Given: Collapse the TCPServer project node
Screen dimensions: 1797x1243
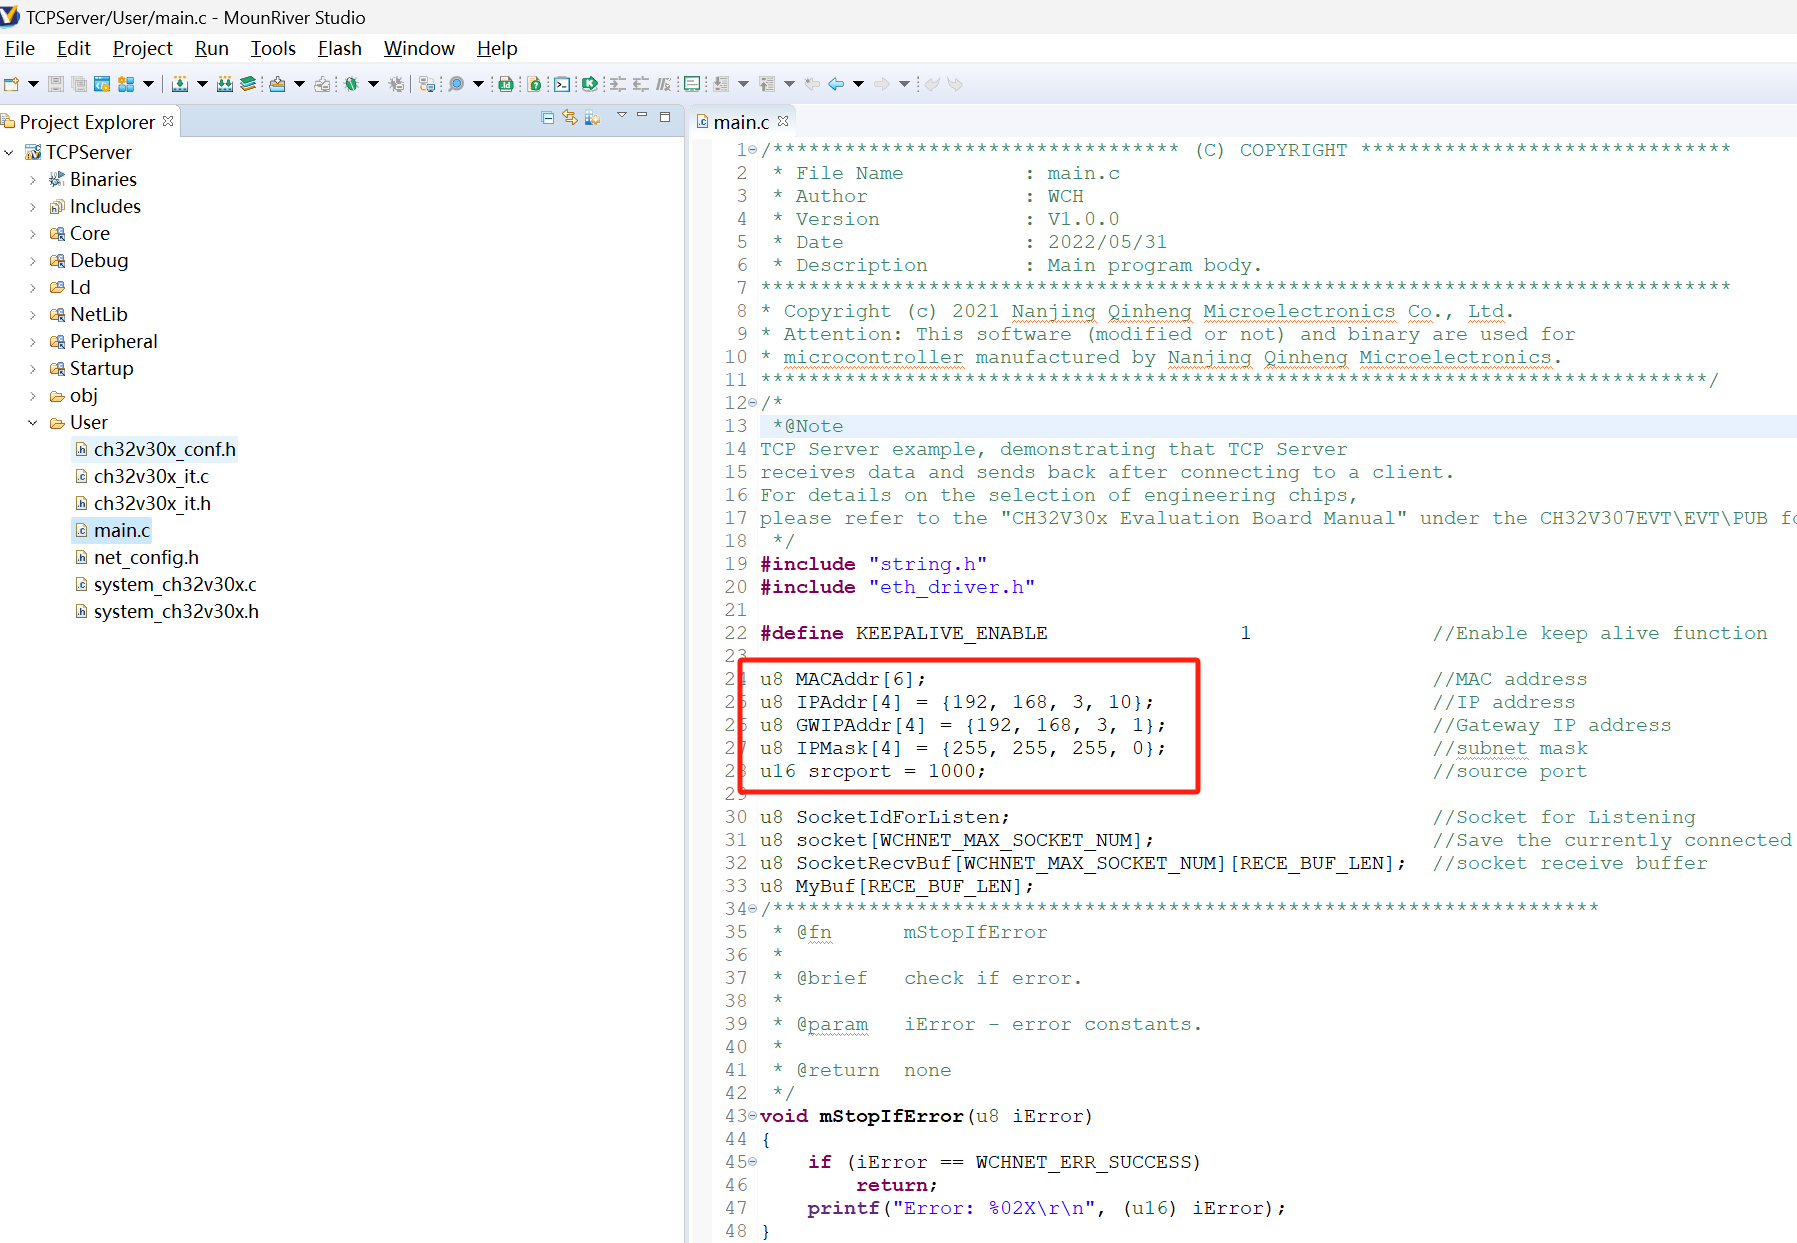Looking at the screenshot, I should [x=9, y=152].
